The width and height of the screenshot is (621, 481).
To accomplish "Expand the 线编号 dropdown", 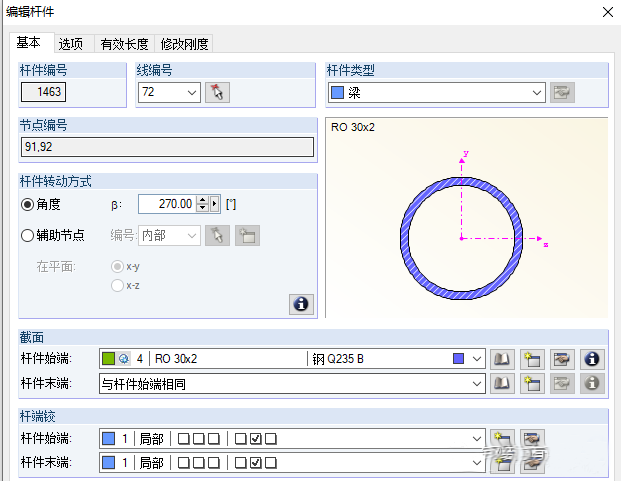I will coord(192,93).
